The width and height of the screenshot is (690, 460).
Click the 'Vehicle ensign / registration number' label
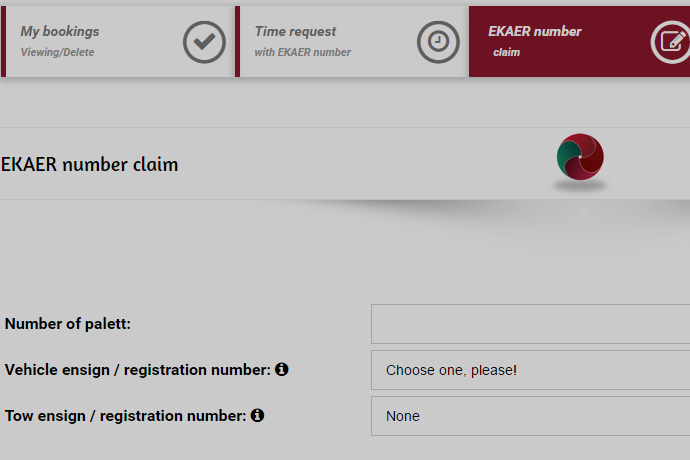pos(137,370)
